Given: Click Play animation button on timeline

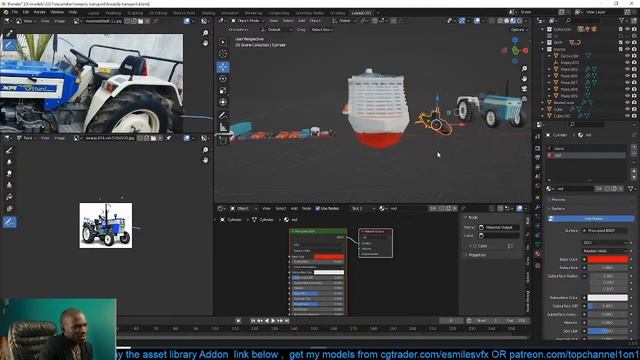Looking at the screenshot, I should pos(273,321).
